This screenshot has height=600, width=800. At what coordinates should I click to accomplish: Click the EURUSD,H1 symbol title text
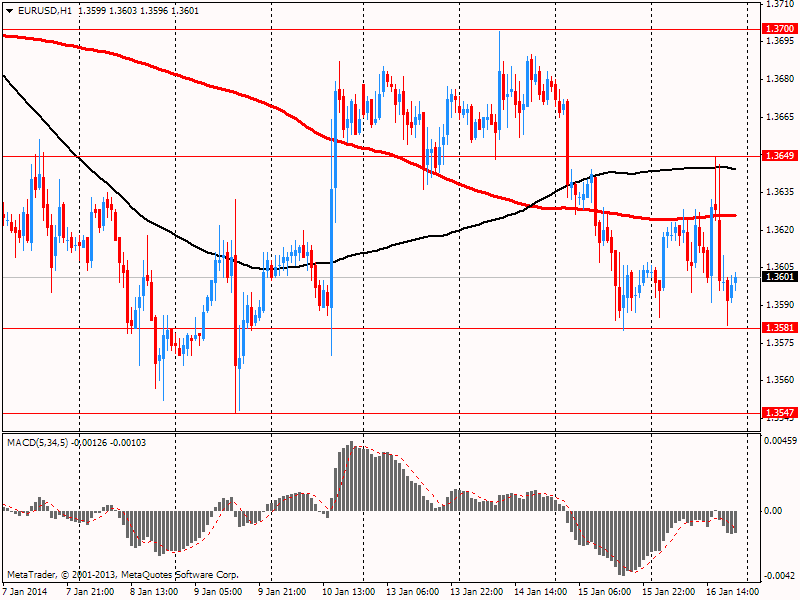click(45, 11)
